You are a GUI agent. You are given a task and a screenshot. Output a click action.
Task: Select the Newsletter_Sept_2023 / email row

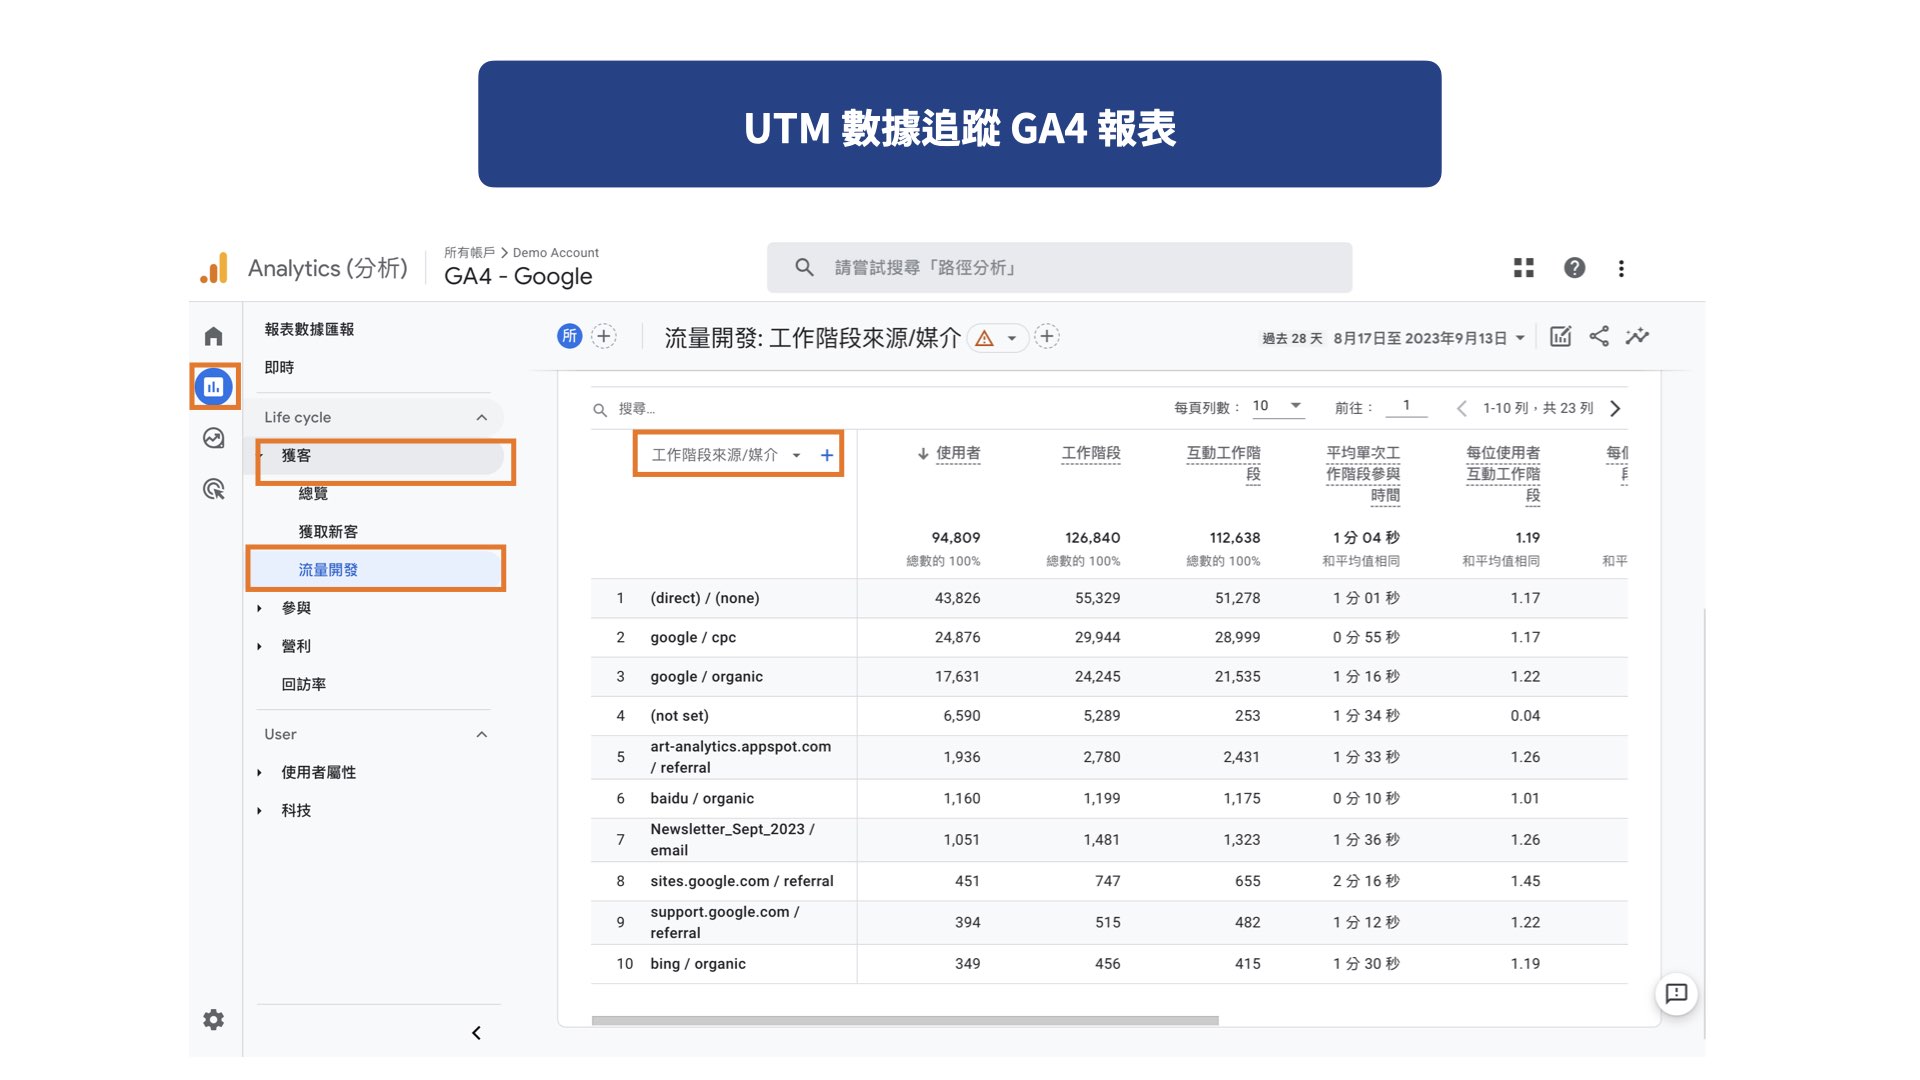[1108, 840]
